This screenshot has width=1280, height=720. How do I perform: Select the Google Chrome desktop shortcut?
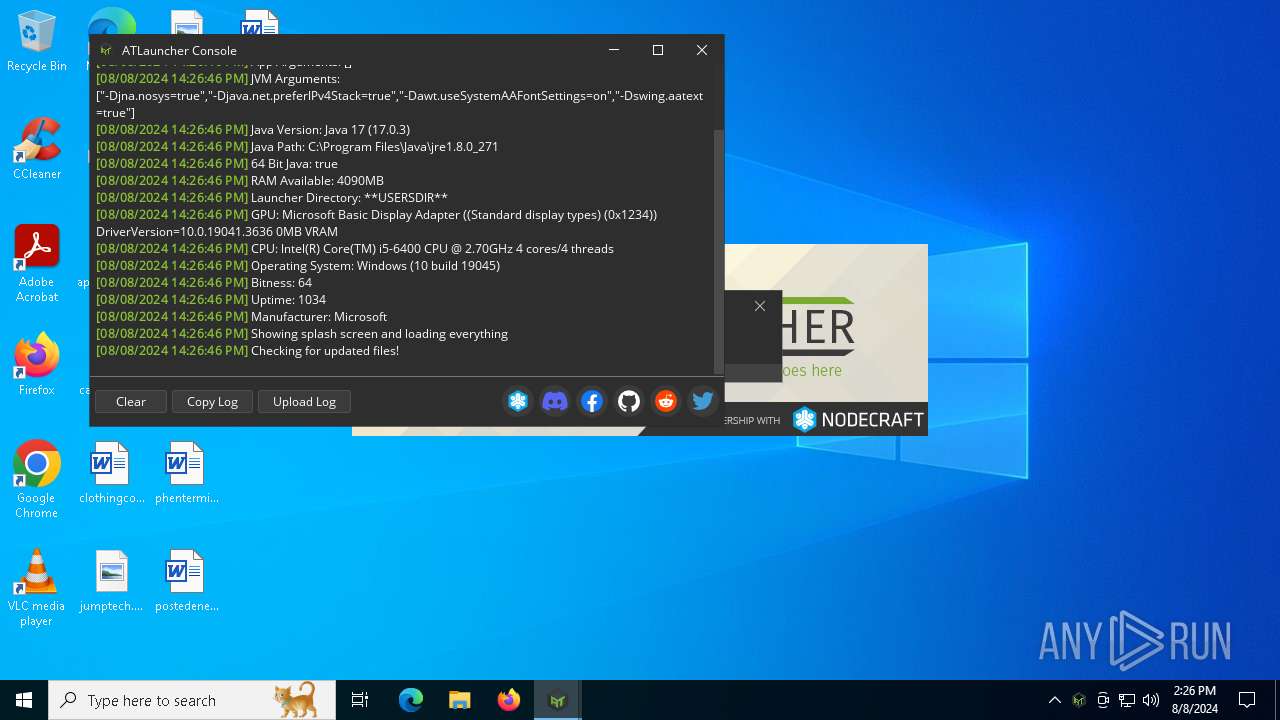37,480
